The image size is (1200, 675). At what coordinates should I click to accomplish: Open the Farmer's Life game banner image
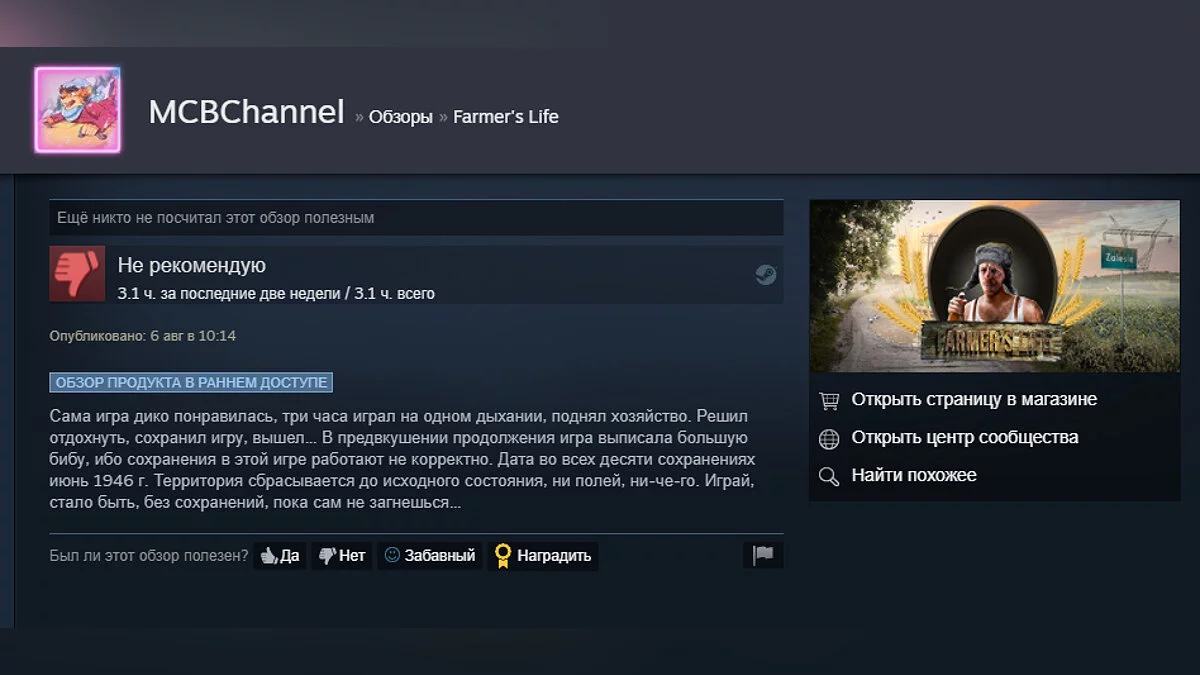994,286
